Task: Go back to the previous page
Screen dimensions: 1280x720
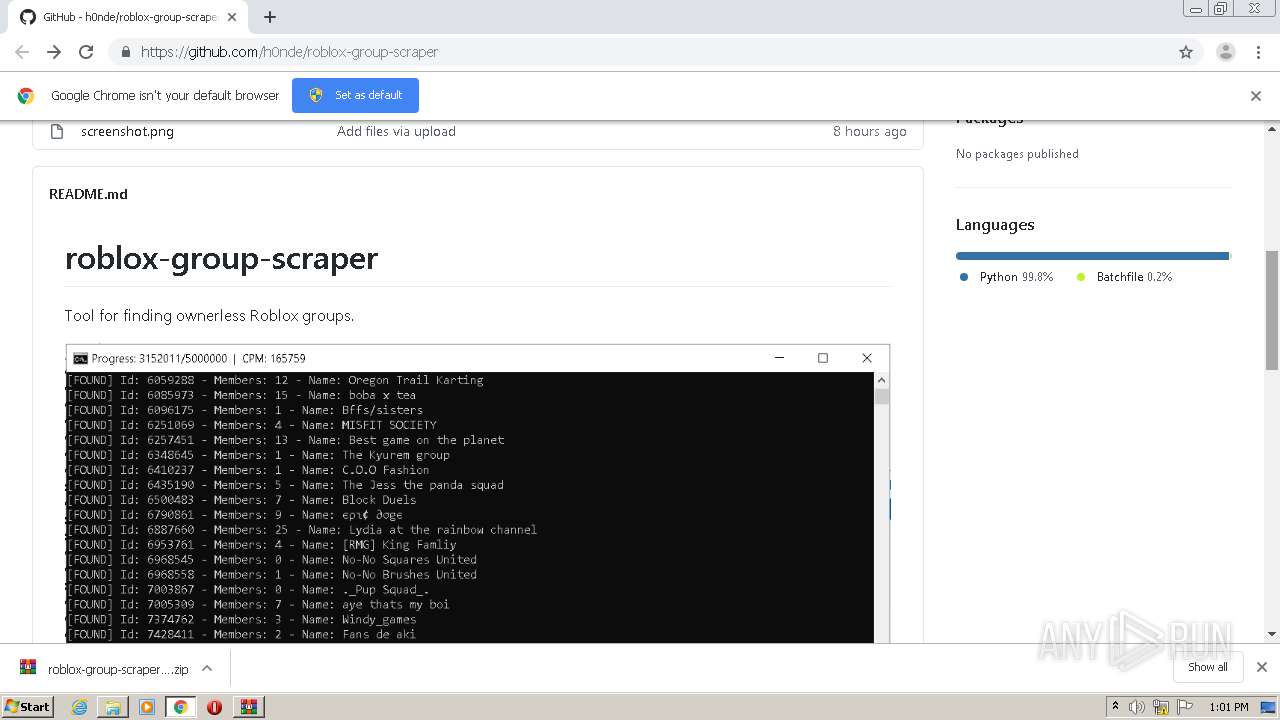Action: [22, 52]
